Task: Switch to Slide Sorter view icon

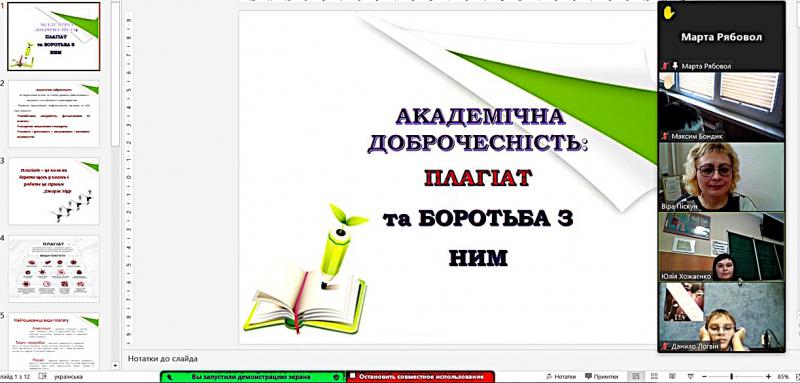Action: [x=654, y=376]
